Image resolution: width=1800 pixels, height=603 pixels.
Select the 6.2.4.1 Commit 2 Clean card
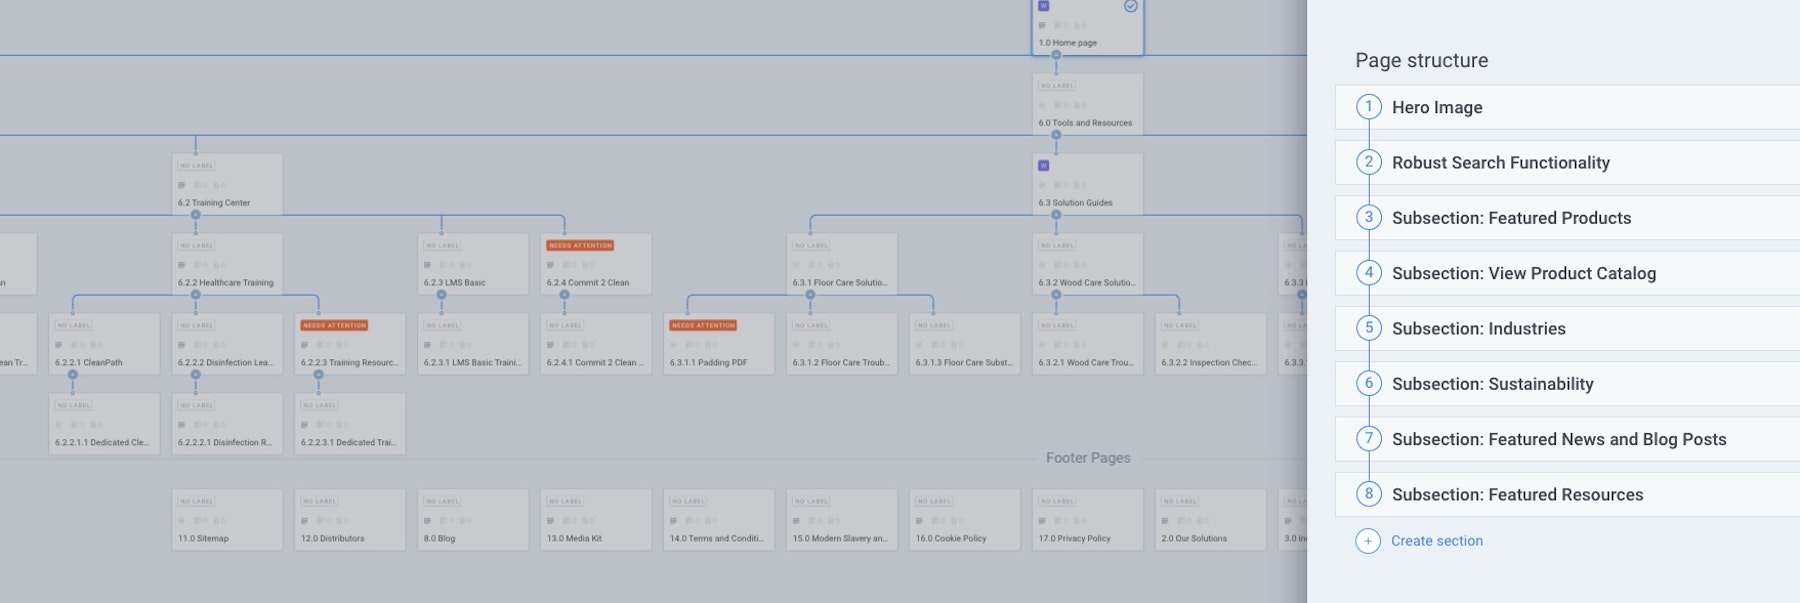pos(596,344)
